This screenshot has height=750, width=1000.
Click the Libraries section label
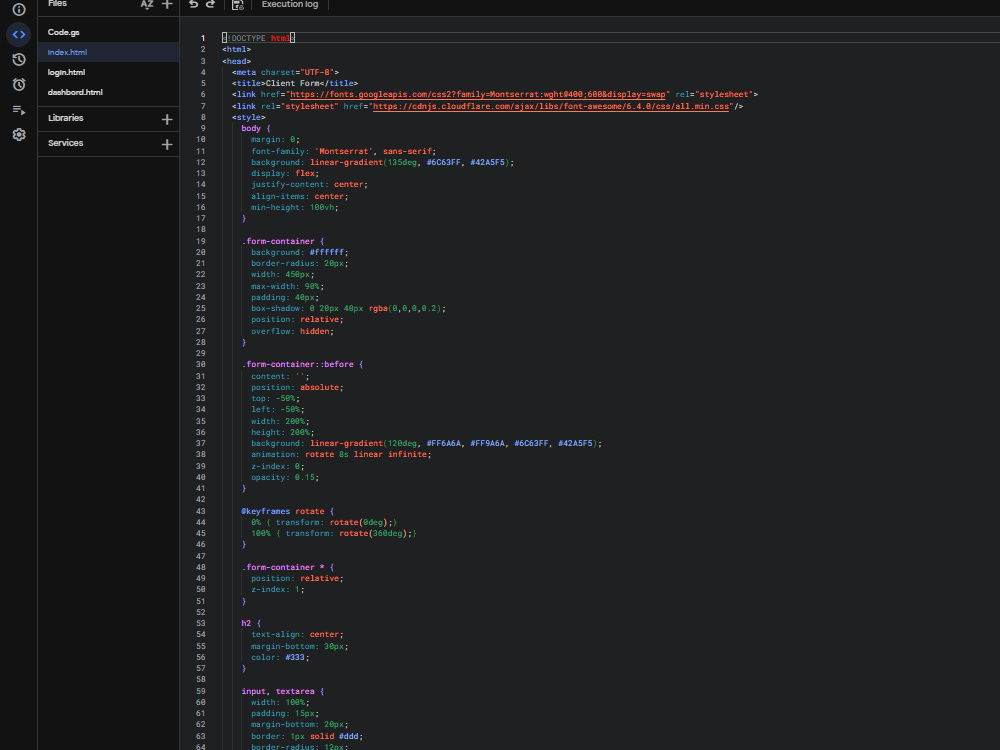[66, 118]
